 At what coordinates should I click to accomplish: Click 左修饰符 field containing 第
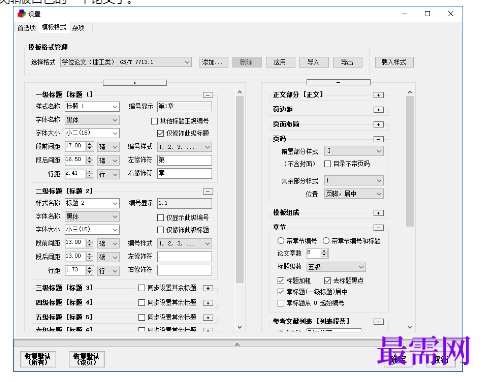(184, 160)
